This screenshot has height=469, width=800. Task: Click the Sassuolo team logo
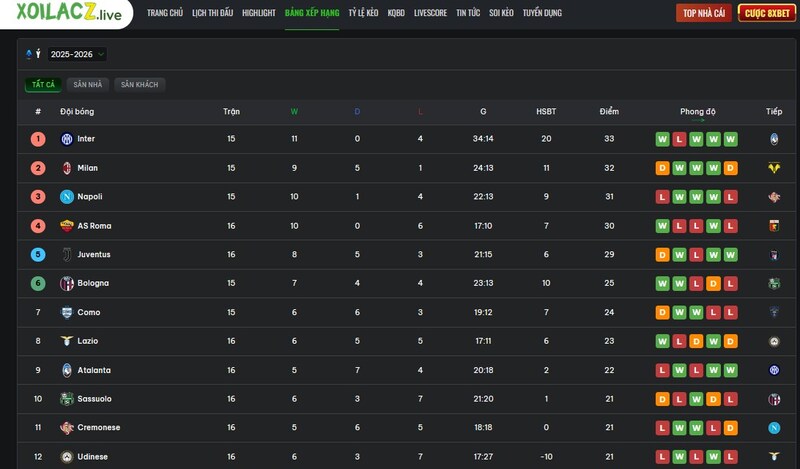pos(67,399)
